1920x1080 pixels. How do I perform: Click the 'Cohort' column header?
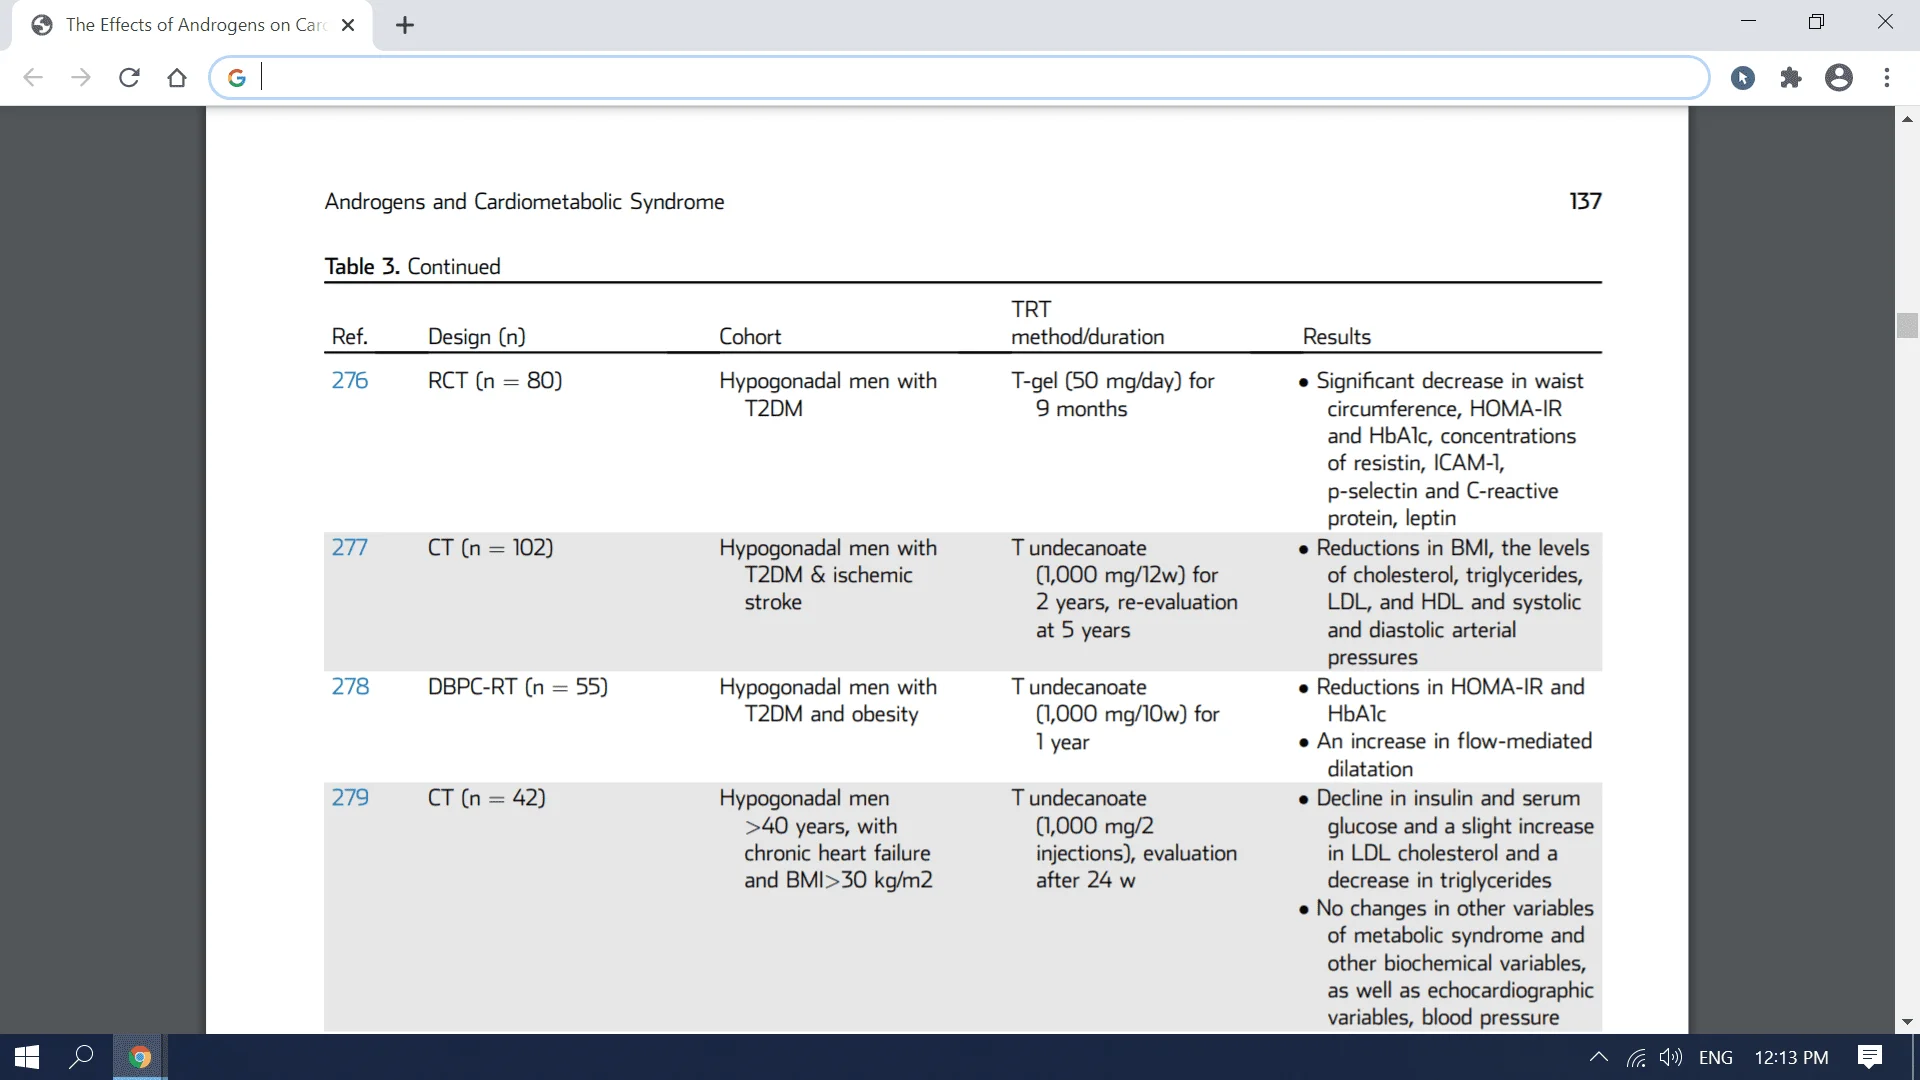(750, 337)
